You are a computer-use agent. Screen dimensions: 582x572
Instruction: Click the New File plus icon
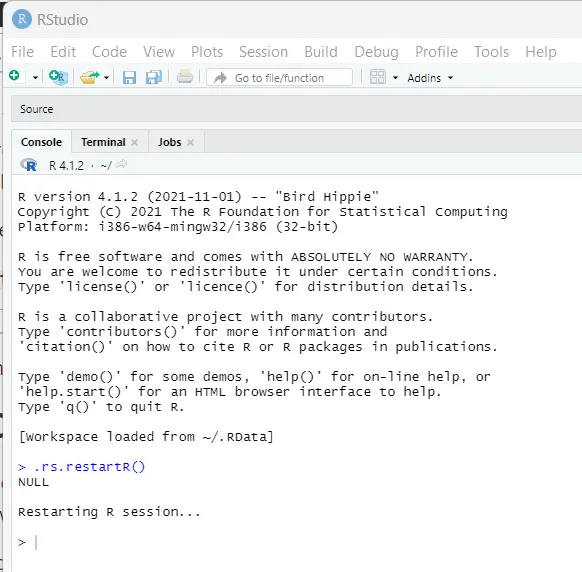coord(14,76)
